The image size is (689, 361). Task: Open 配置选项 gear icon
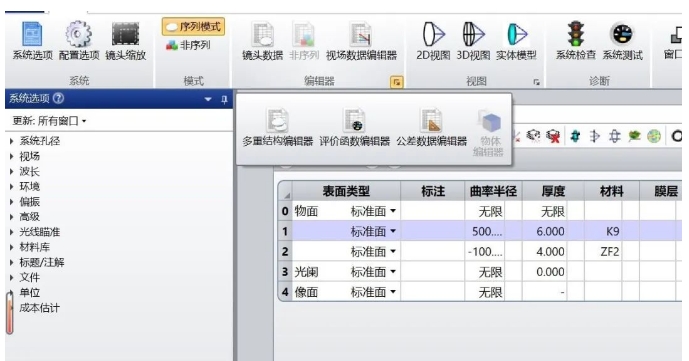pyautogui.click(x=79, y=41)
